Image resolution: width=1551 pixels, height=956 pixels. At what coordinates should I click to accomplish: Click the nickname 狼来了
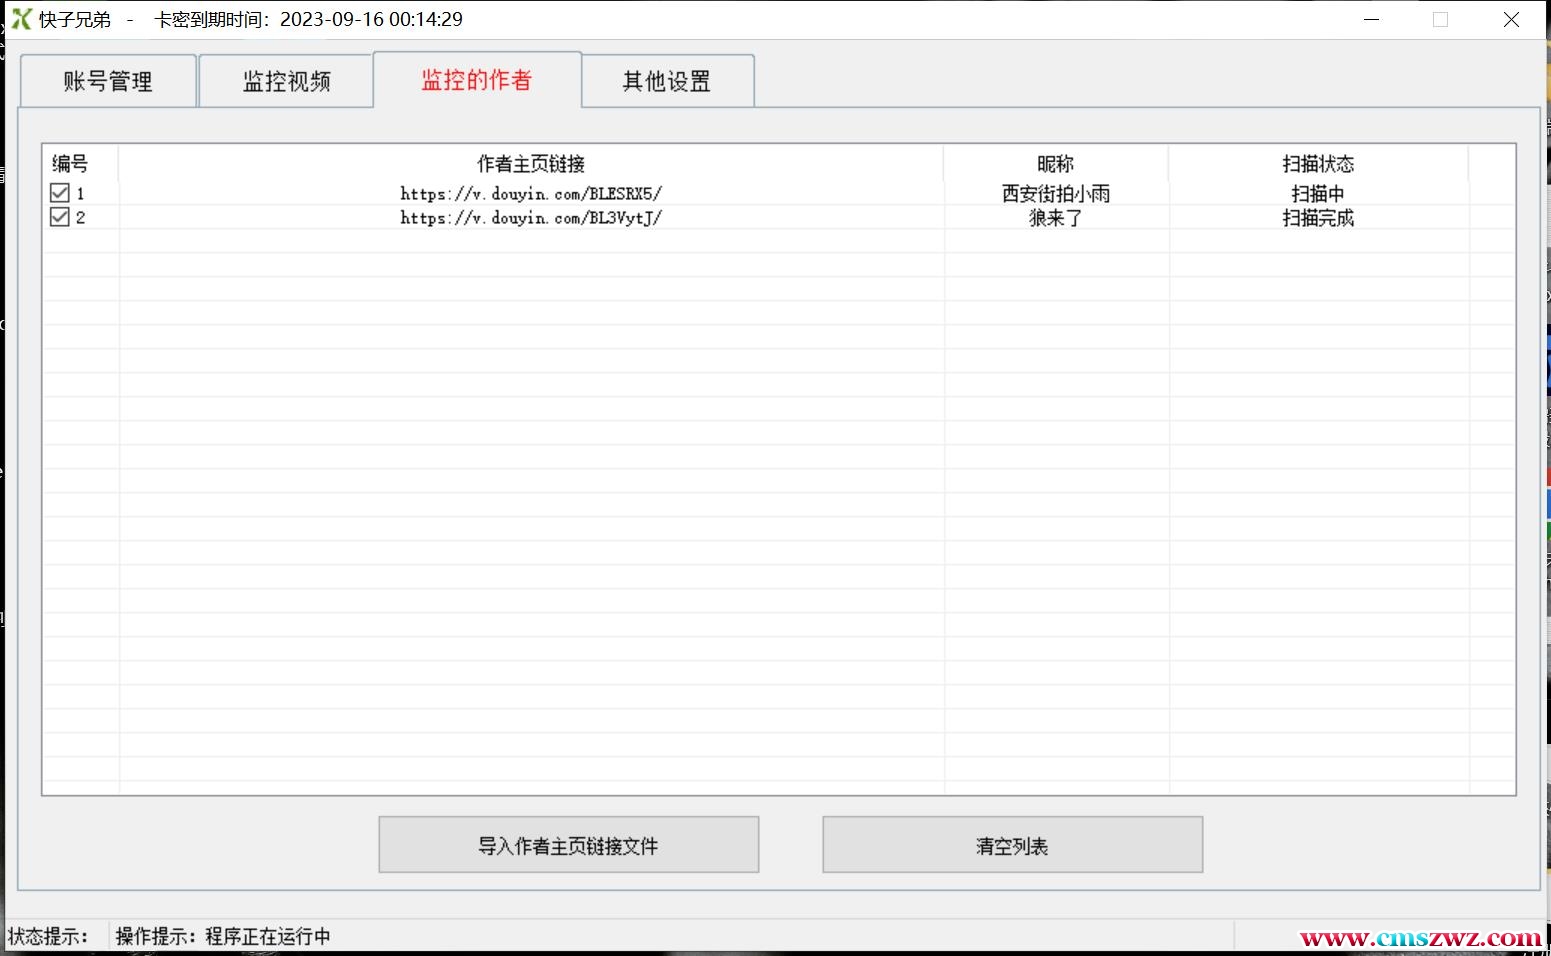click(1055, 218)
